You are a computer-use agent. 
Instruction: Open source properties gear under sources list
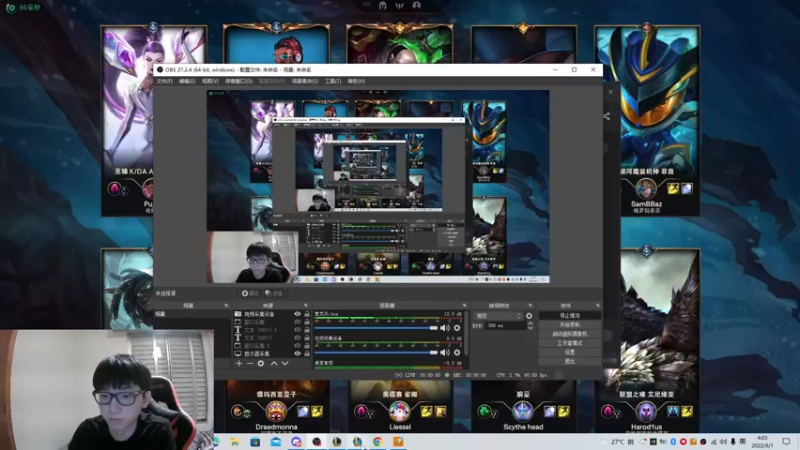point(261,363)
